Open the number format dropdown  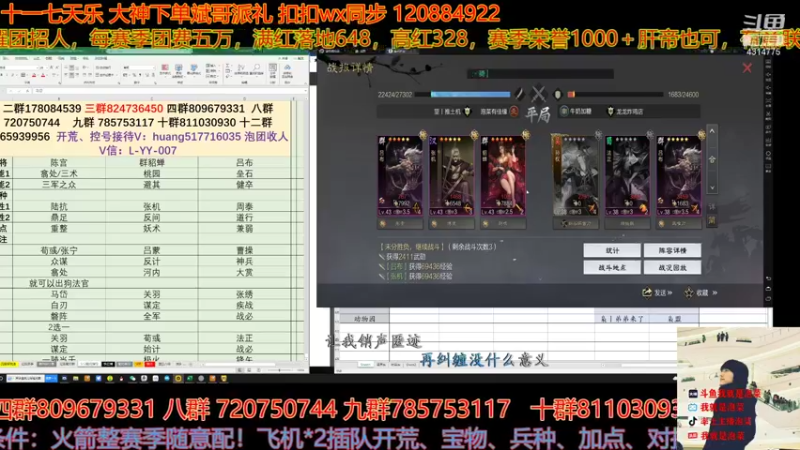pyautogui.click(x=154, y=68)
